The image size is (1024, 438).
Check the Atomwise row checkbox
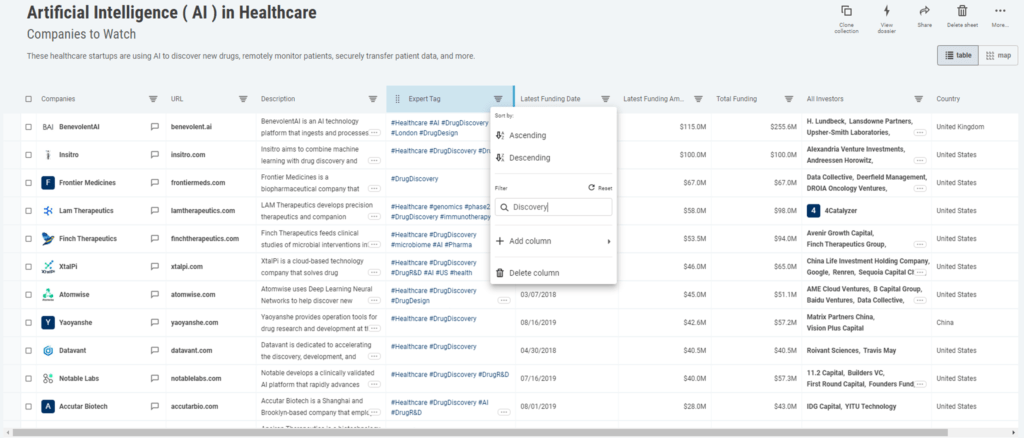pos(28,294)
